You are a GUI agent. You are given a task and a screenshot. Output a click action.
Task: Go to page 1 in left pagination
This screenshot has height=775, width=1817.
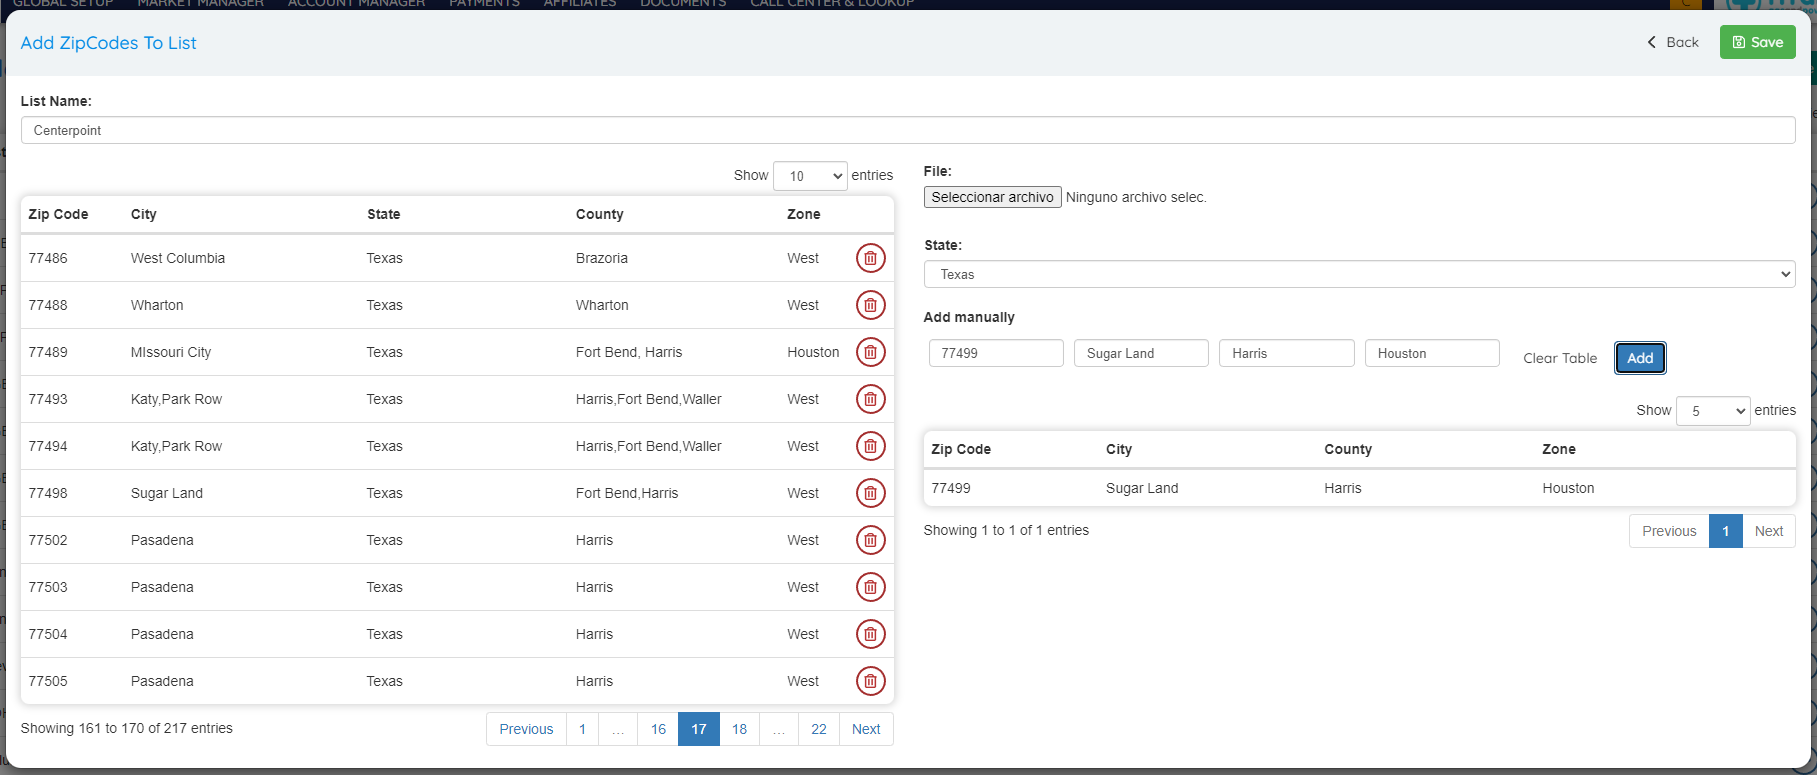[x=582, y=729]
